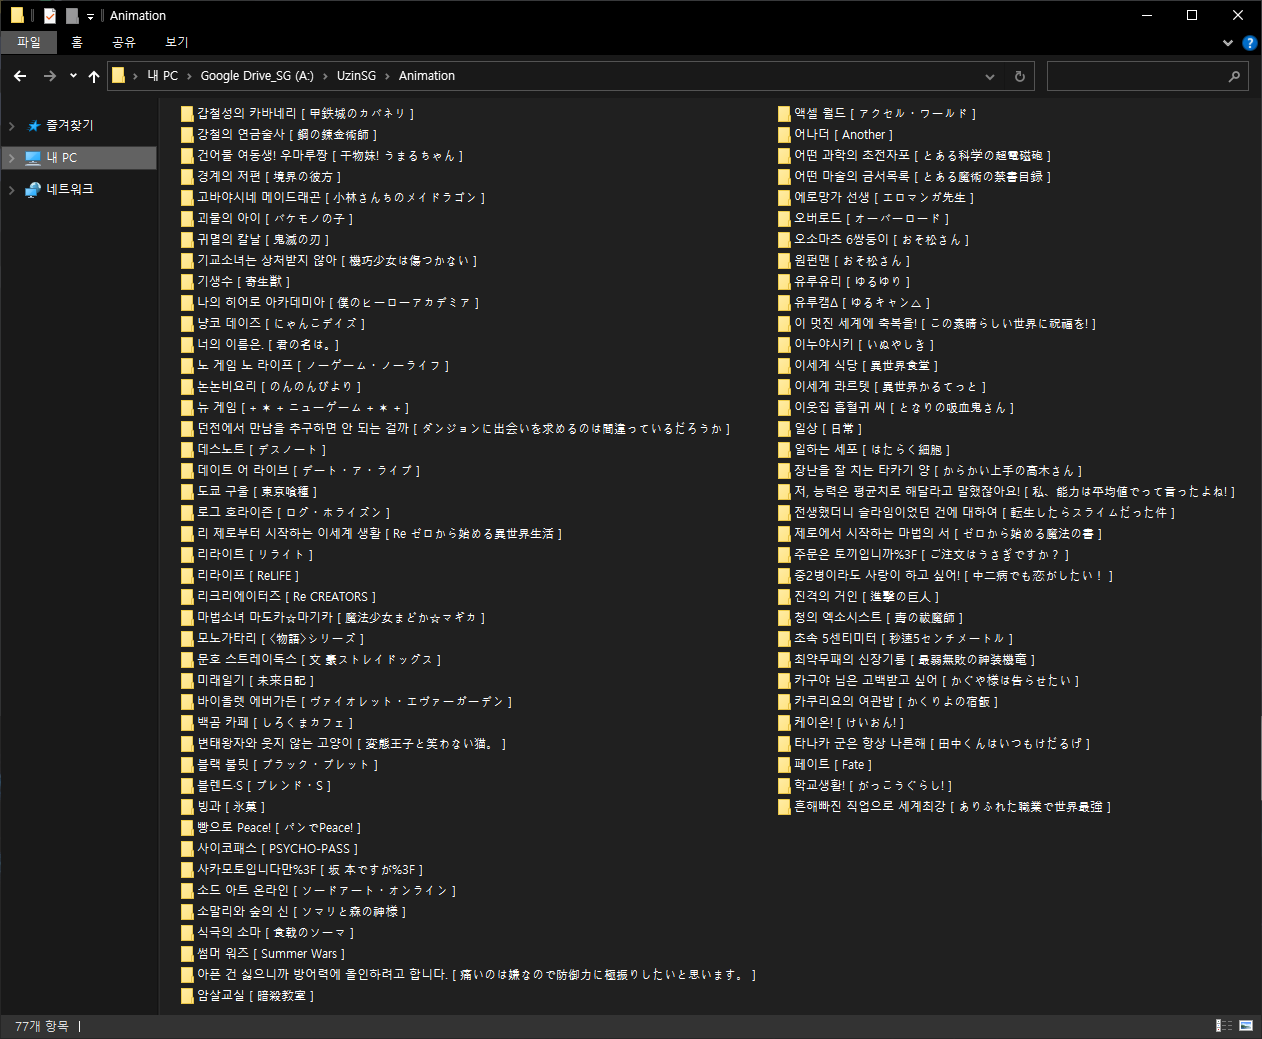The height and width of the screenshot is (1039, 1262).
Task: Click the folder icon for 진격의 거인
Action: click(x=784, y=597)
